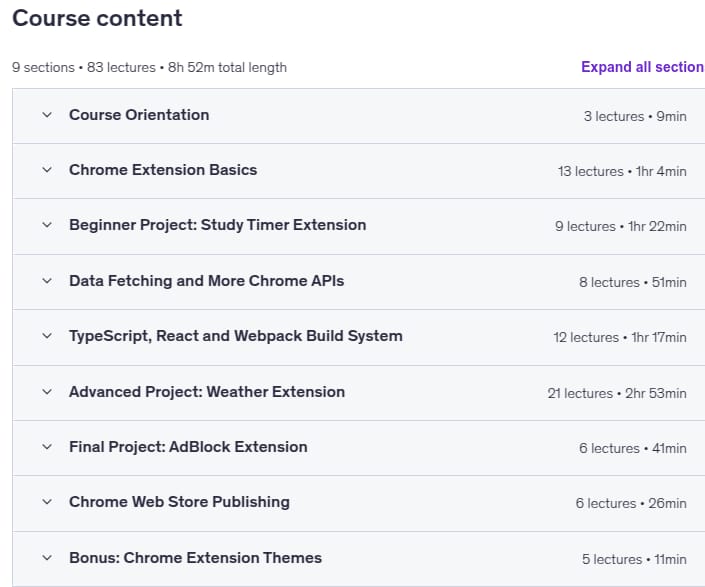Click the '5 lectures • 11min' text

(x=634, y=559)
